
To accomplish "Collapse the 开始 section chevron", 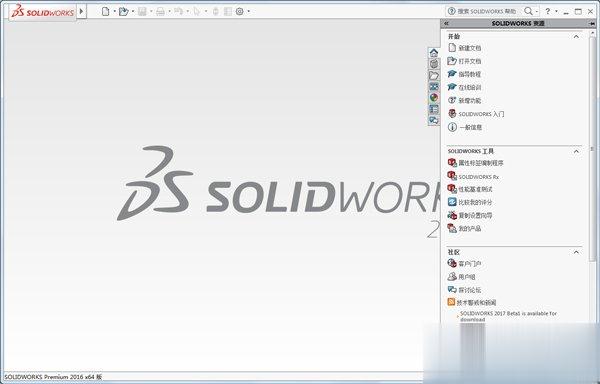I will point(576,37).
